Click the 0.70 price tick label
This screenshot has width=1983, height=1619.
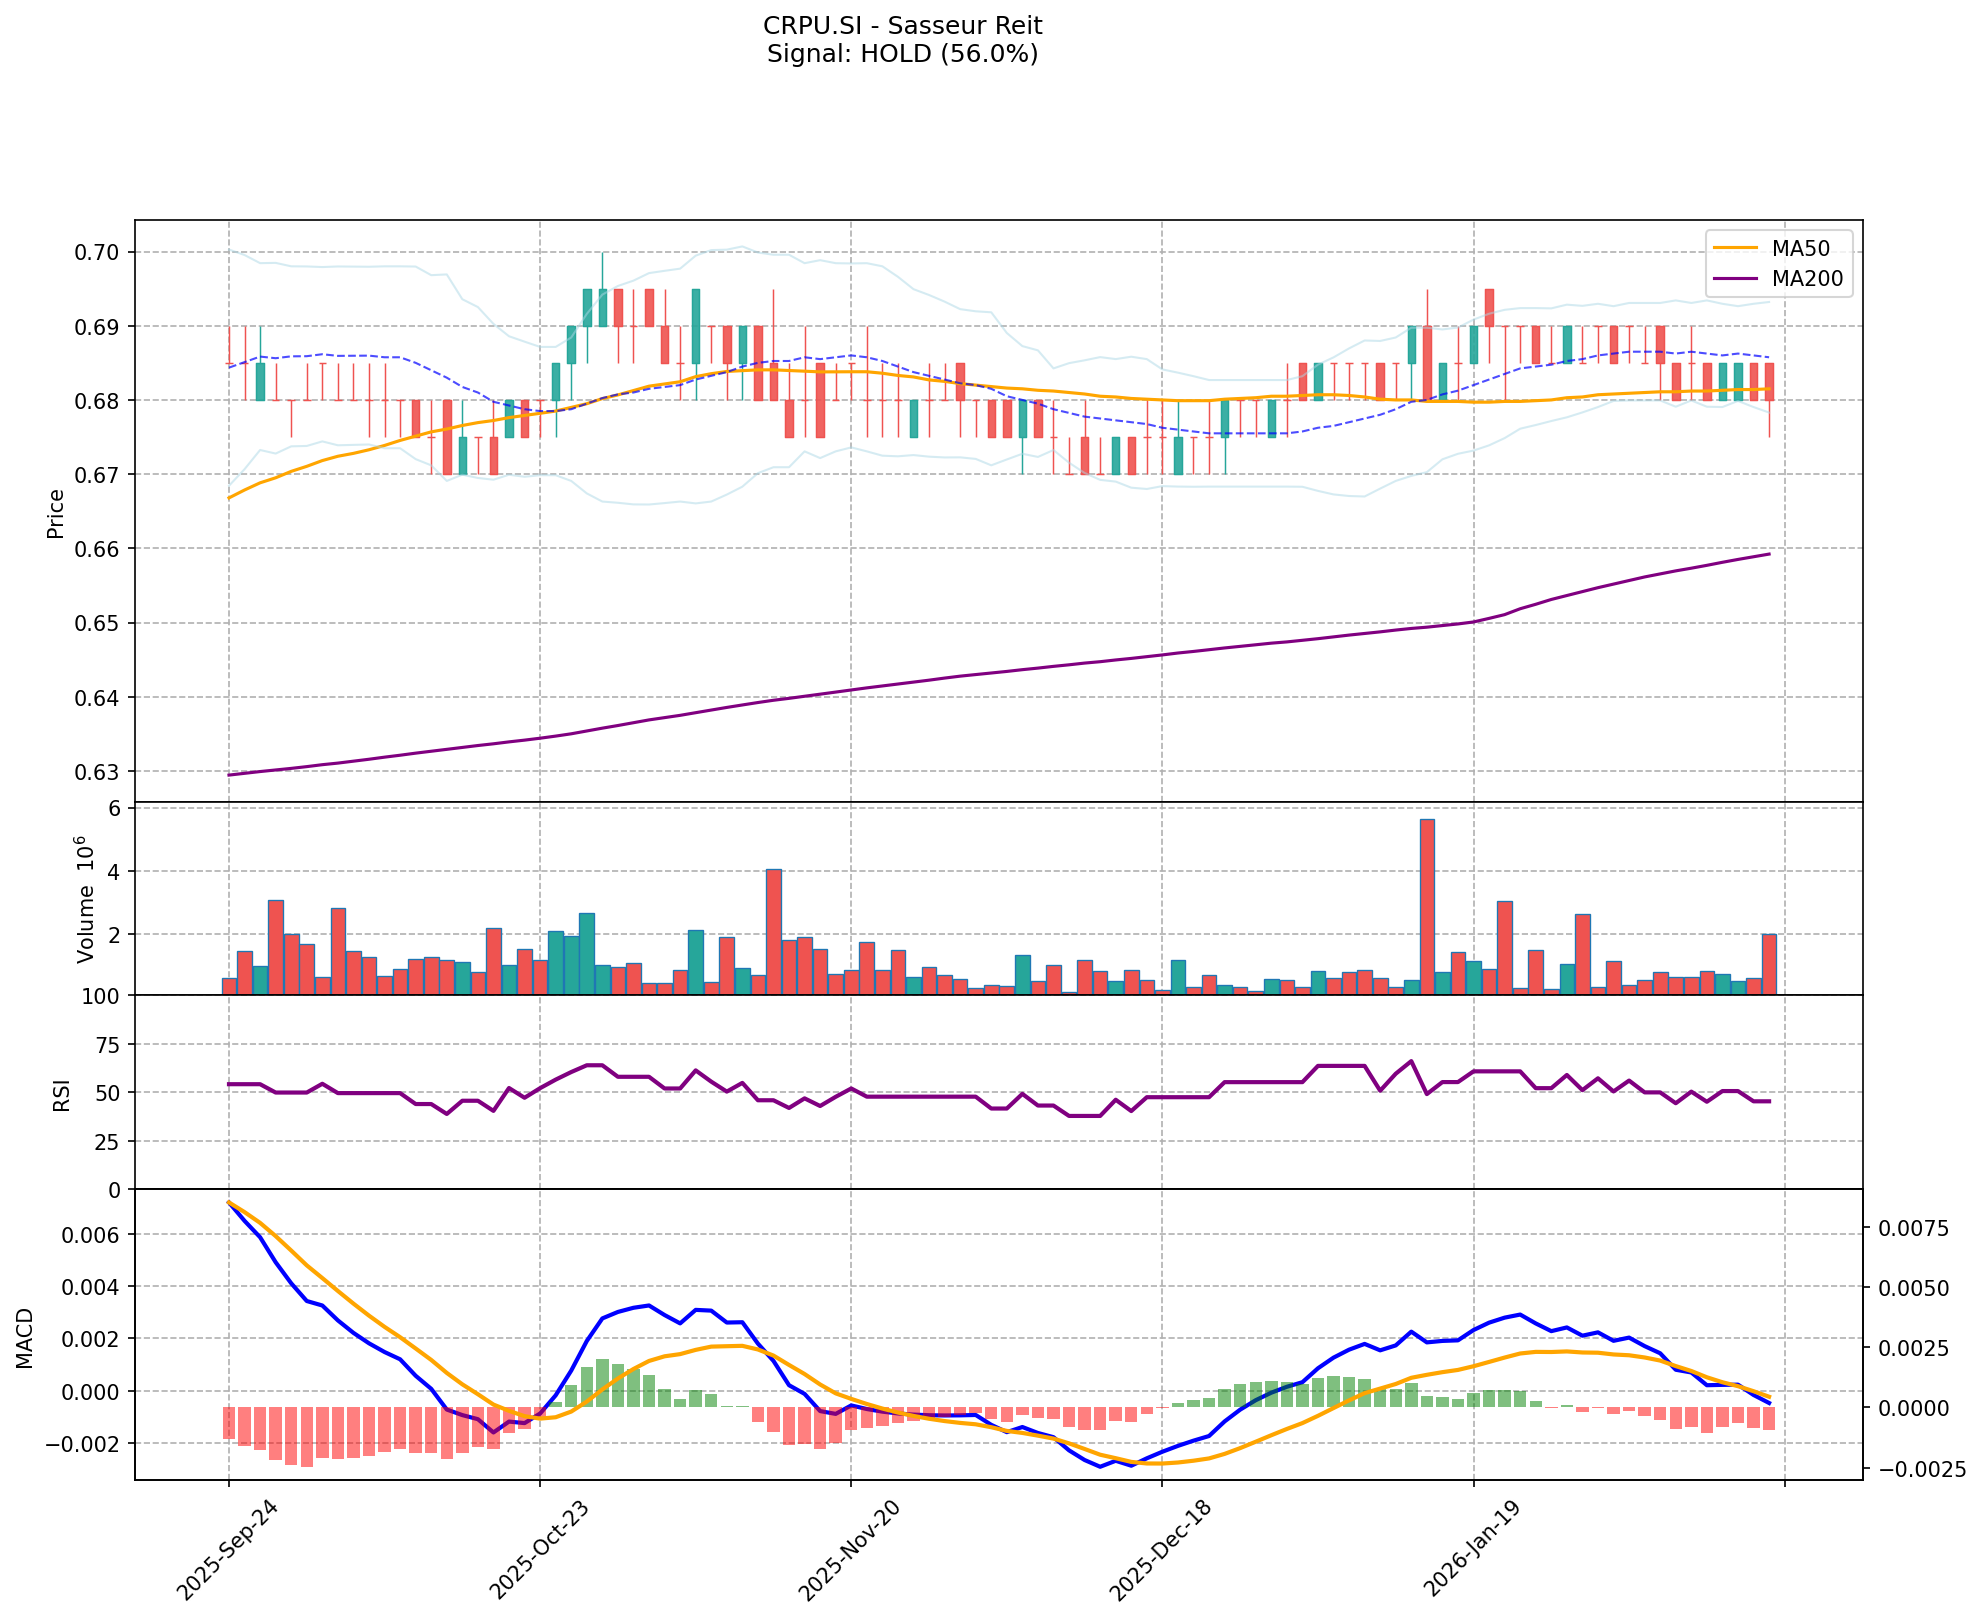98,252
